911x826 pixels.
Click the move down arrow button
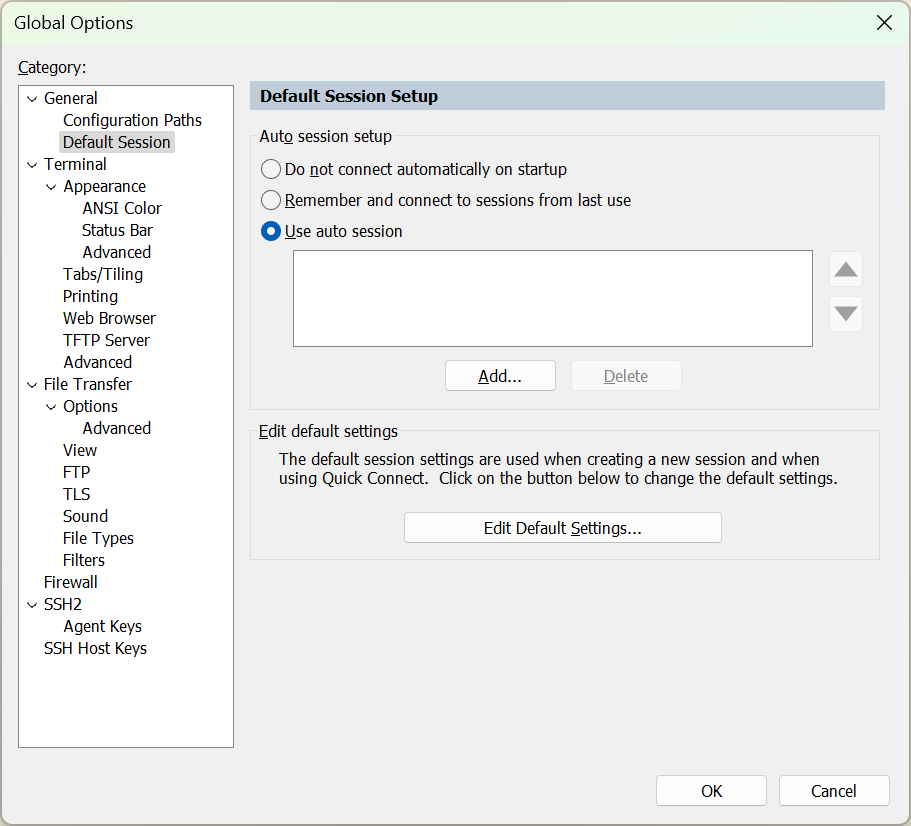[846, 314]
